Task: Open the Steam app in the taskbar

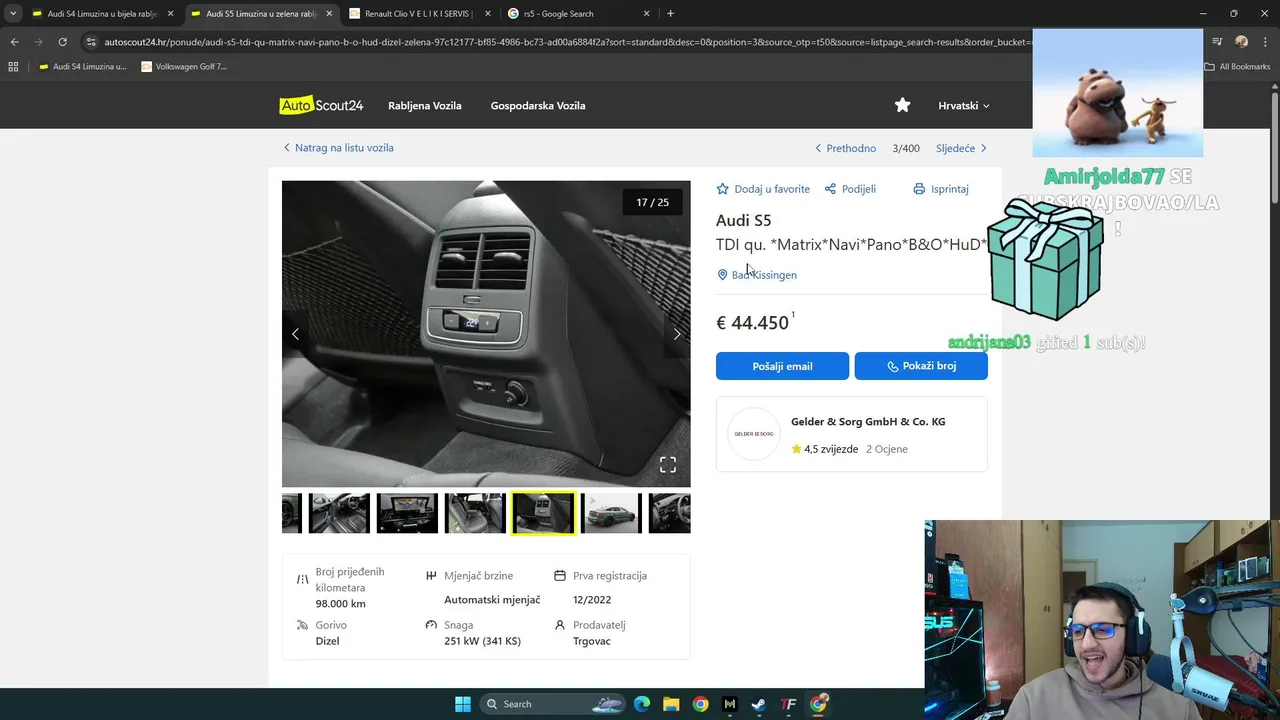Action: tap(759, 704)
